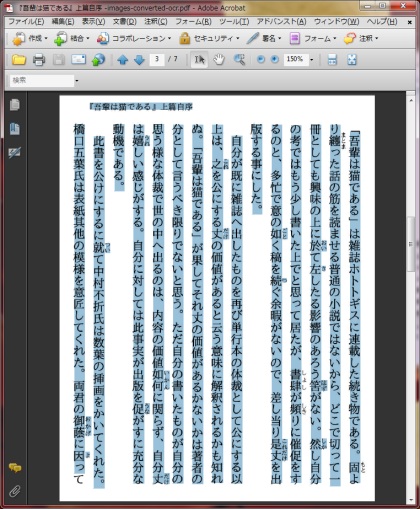
Task: Expand the 作成 (Create) dropdown
Action: (46, 39)
